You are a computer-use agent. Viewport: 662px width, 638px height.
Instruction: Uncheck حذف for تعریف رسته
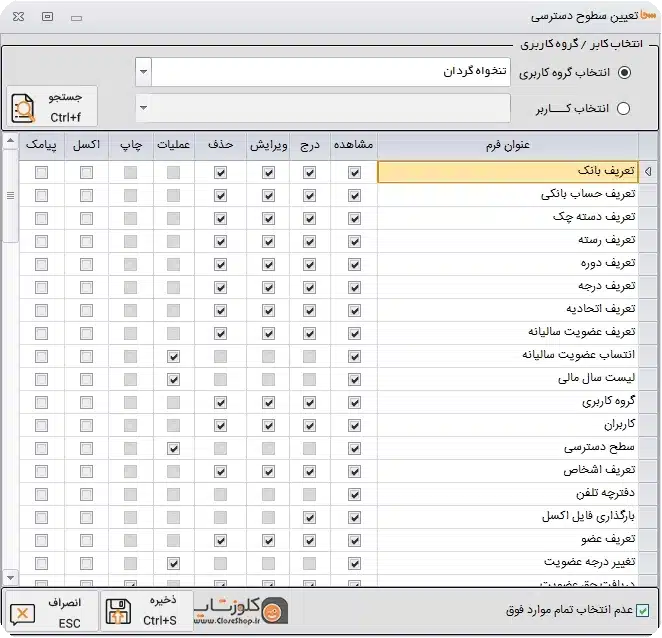click(x=220, y=242)
